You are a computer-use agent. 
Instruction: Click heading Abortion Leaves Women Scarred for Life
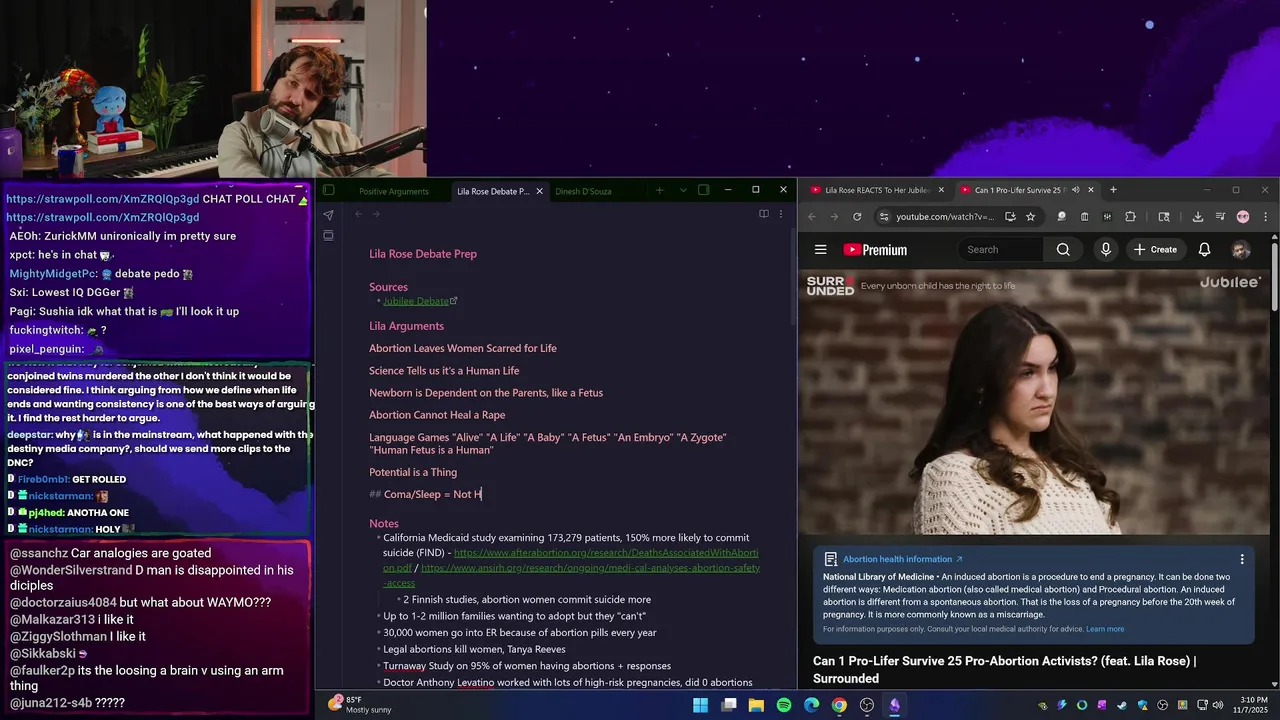click(463, 348)
